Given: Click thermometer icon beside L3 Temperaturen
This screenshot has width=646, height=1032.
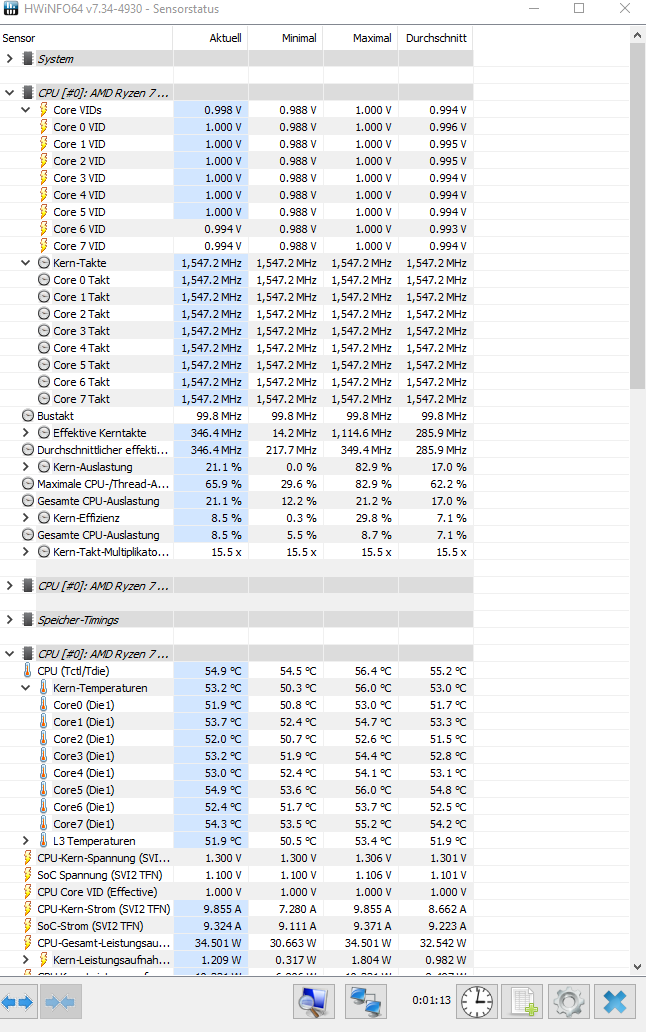Looking at the screenshot, I should pos(43,840).
